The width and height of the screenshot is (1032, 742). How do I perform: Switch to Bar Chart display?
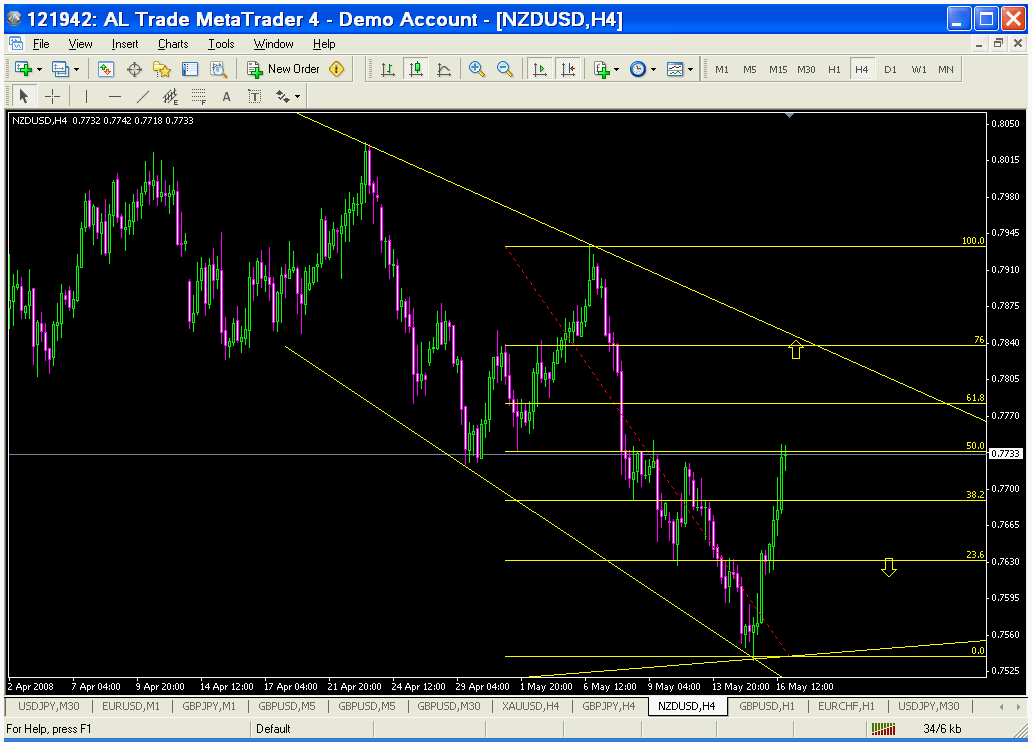point(388,69)
